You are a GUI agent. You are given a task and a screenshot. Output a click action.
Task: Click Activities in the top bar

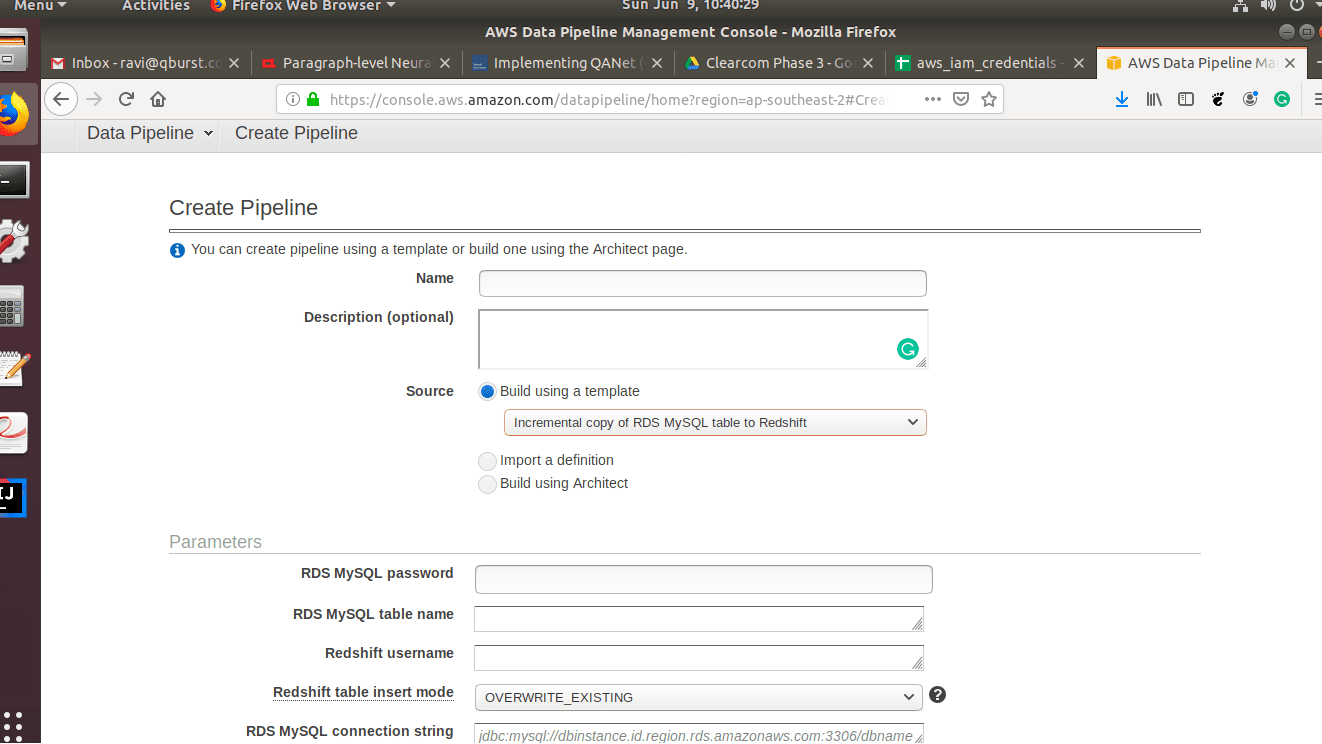coord(156,6)
